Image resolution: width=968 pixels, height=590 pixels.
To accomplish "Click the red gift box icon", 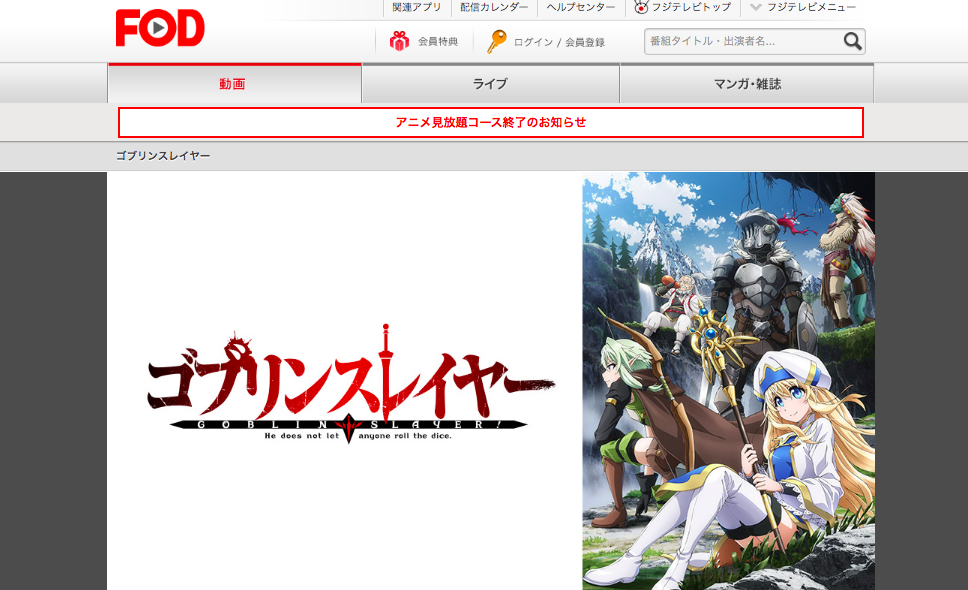I will pyautogui.click(x=399, y=41).
